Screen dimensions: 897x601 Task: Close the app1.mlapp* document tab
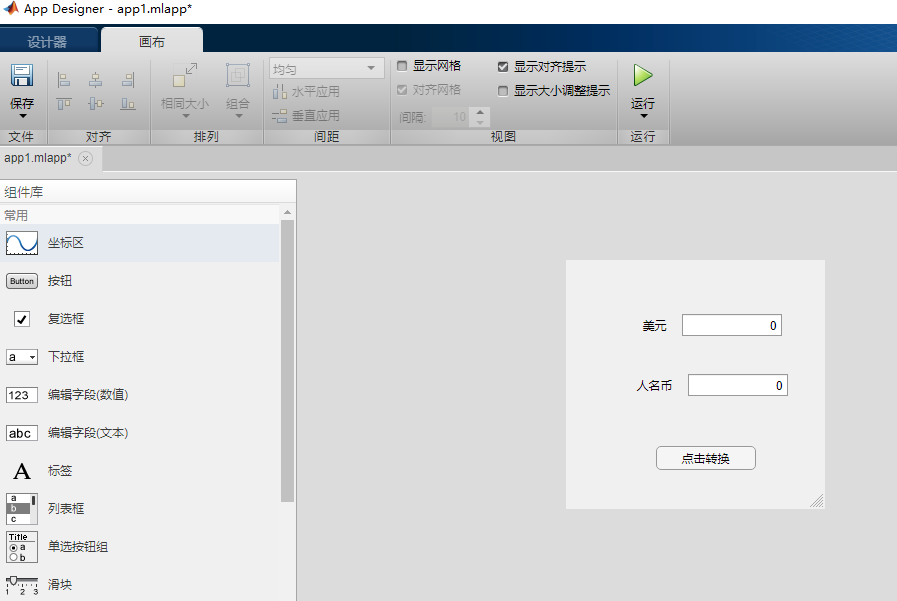[x=85, y=158]
